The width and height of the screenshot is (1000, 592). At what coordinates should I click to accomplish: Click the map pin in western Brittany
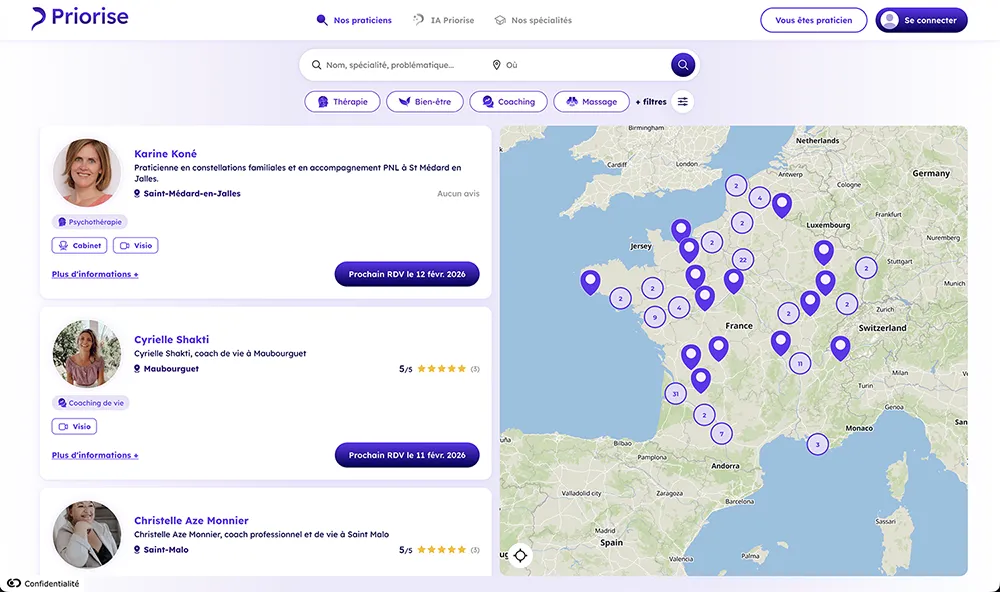click(x=590, y=281)
